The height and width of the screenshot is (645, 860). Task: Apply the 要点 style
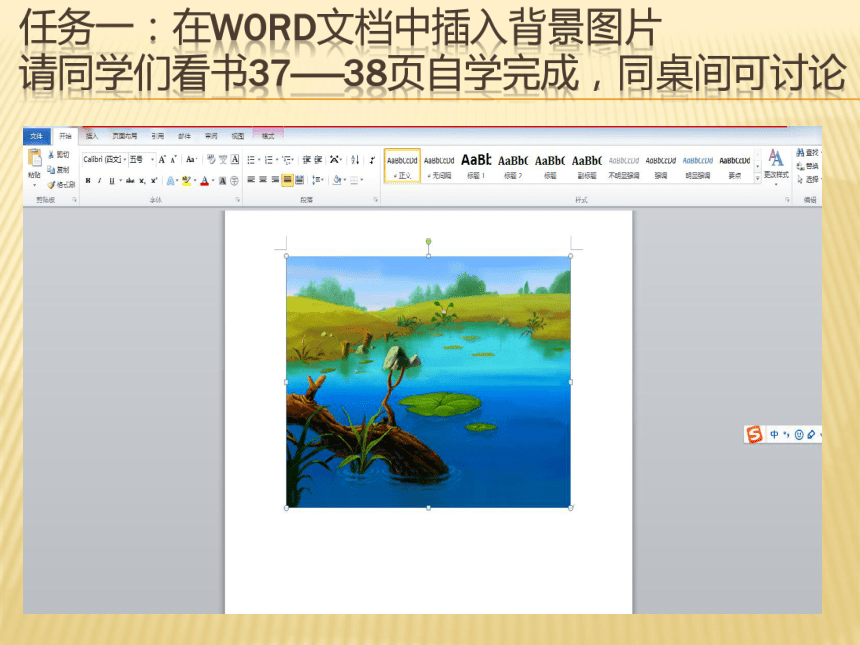[x=735, y=166]
